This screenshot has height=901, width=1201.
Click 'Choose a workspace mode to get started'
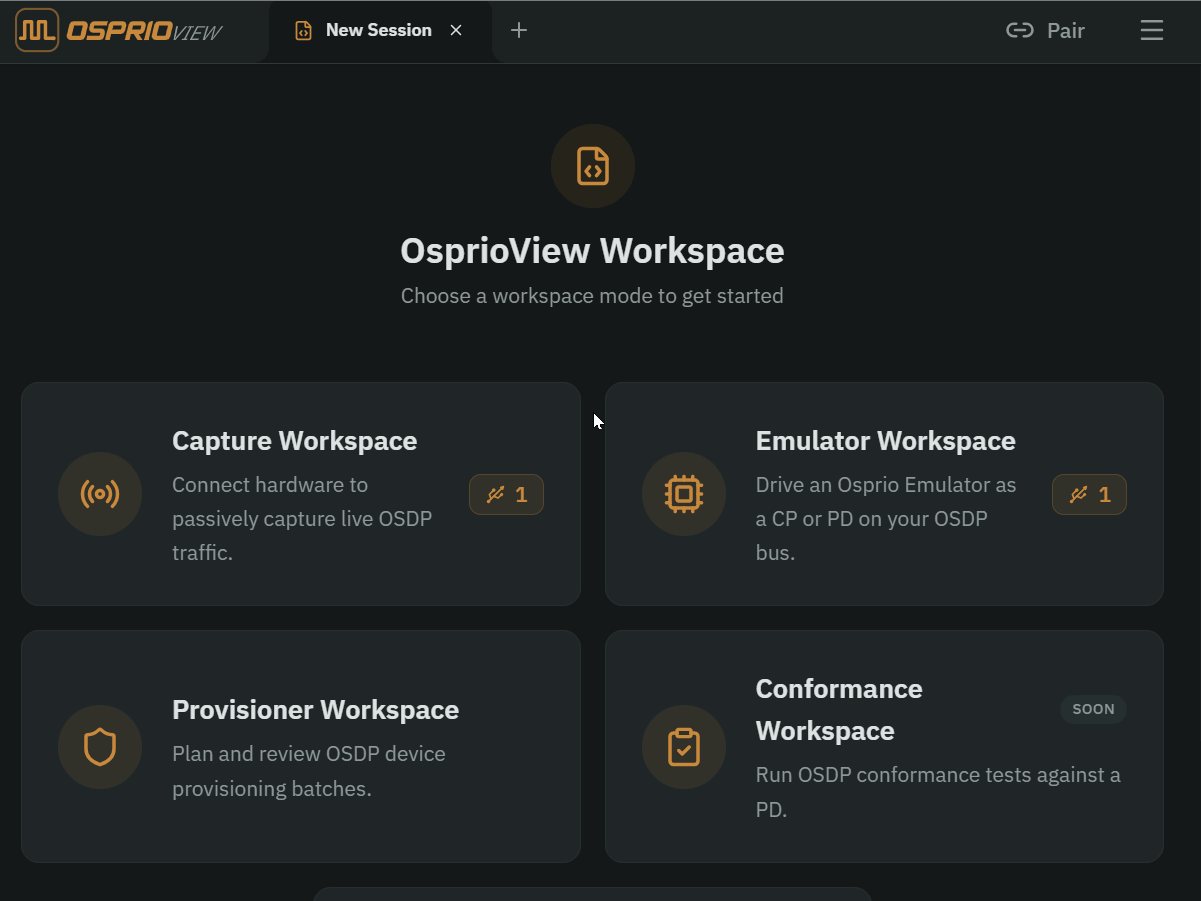point(592,296)
